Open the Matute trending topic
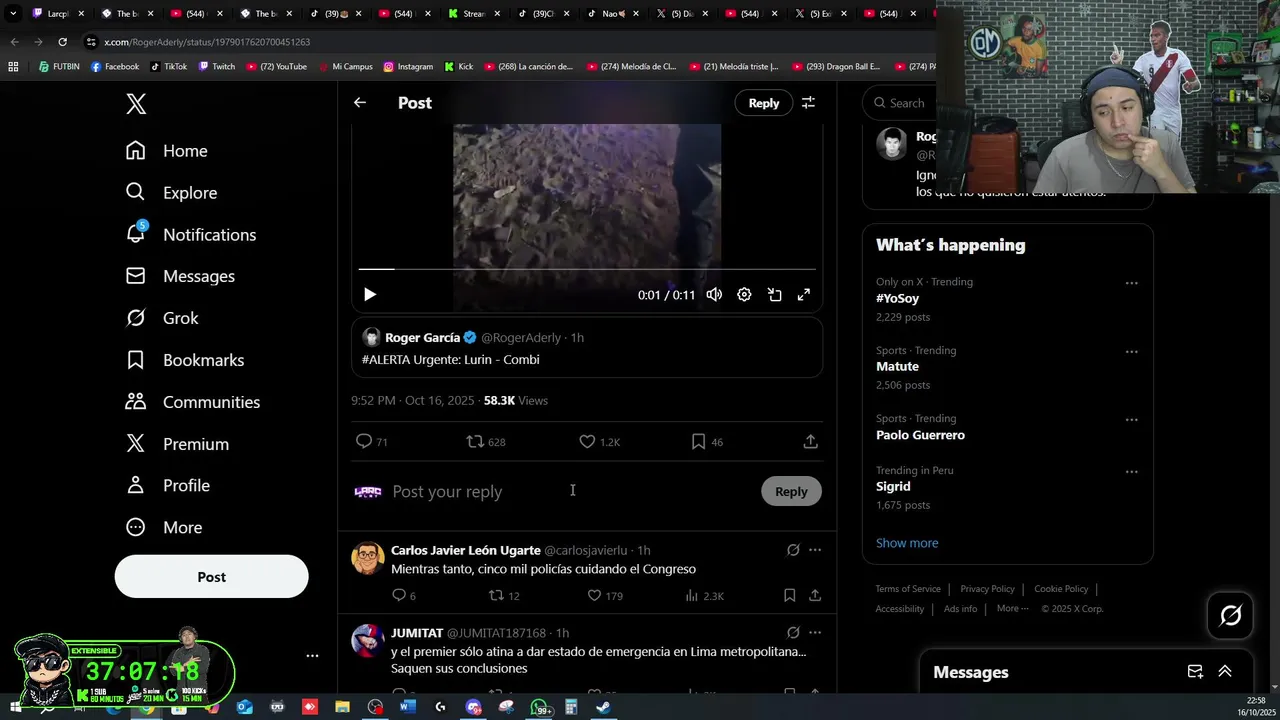Viewport: 1280px width, 720px height. (x=897, y=367)
